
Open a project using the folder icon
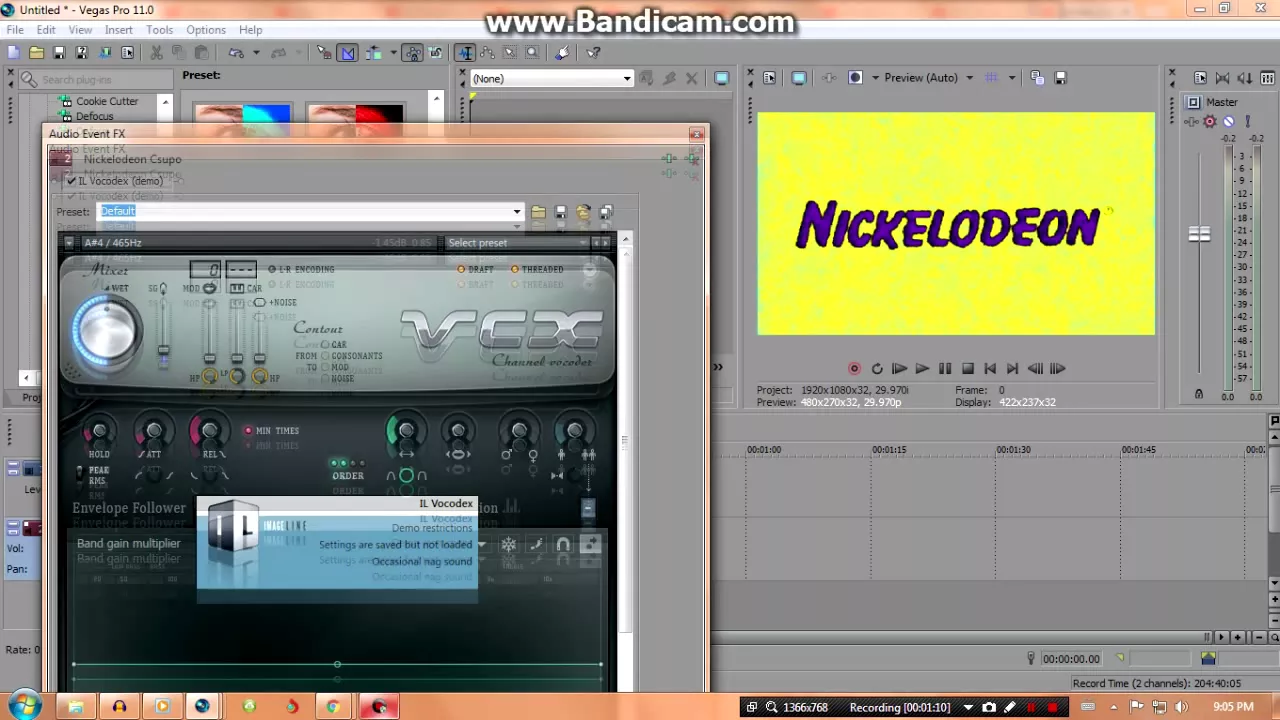(x=37, y=53)
